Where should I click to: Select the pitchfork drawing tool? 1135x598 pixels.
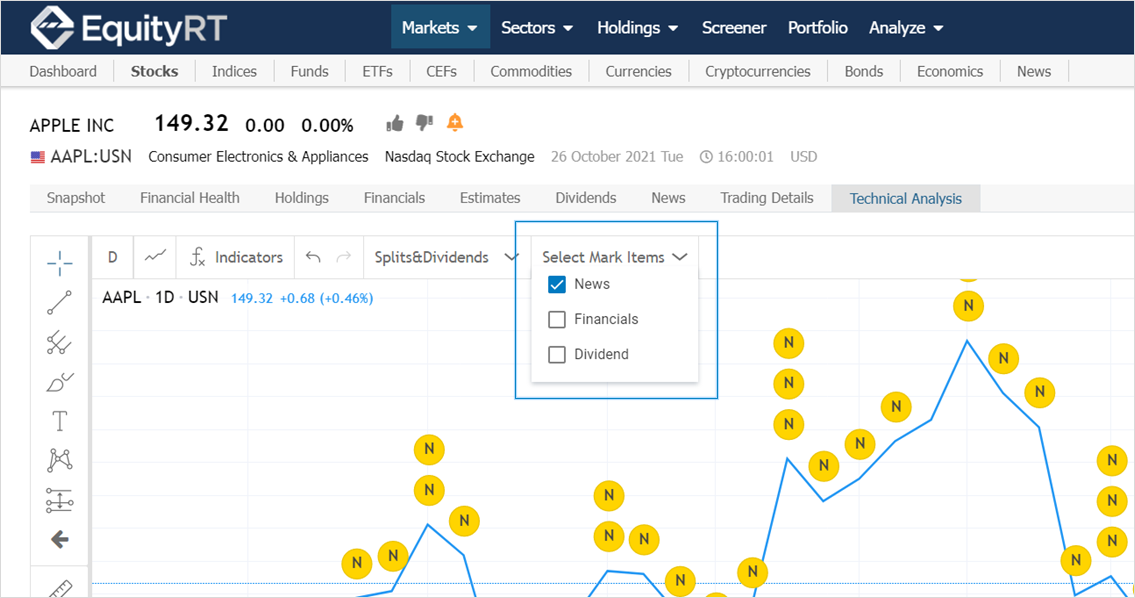coord(59,342)
